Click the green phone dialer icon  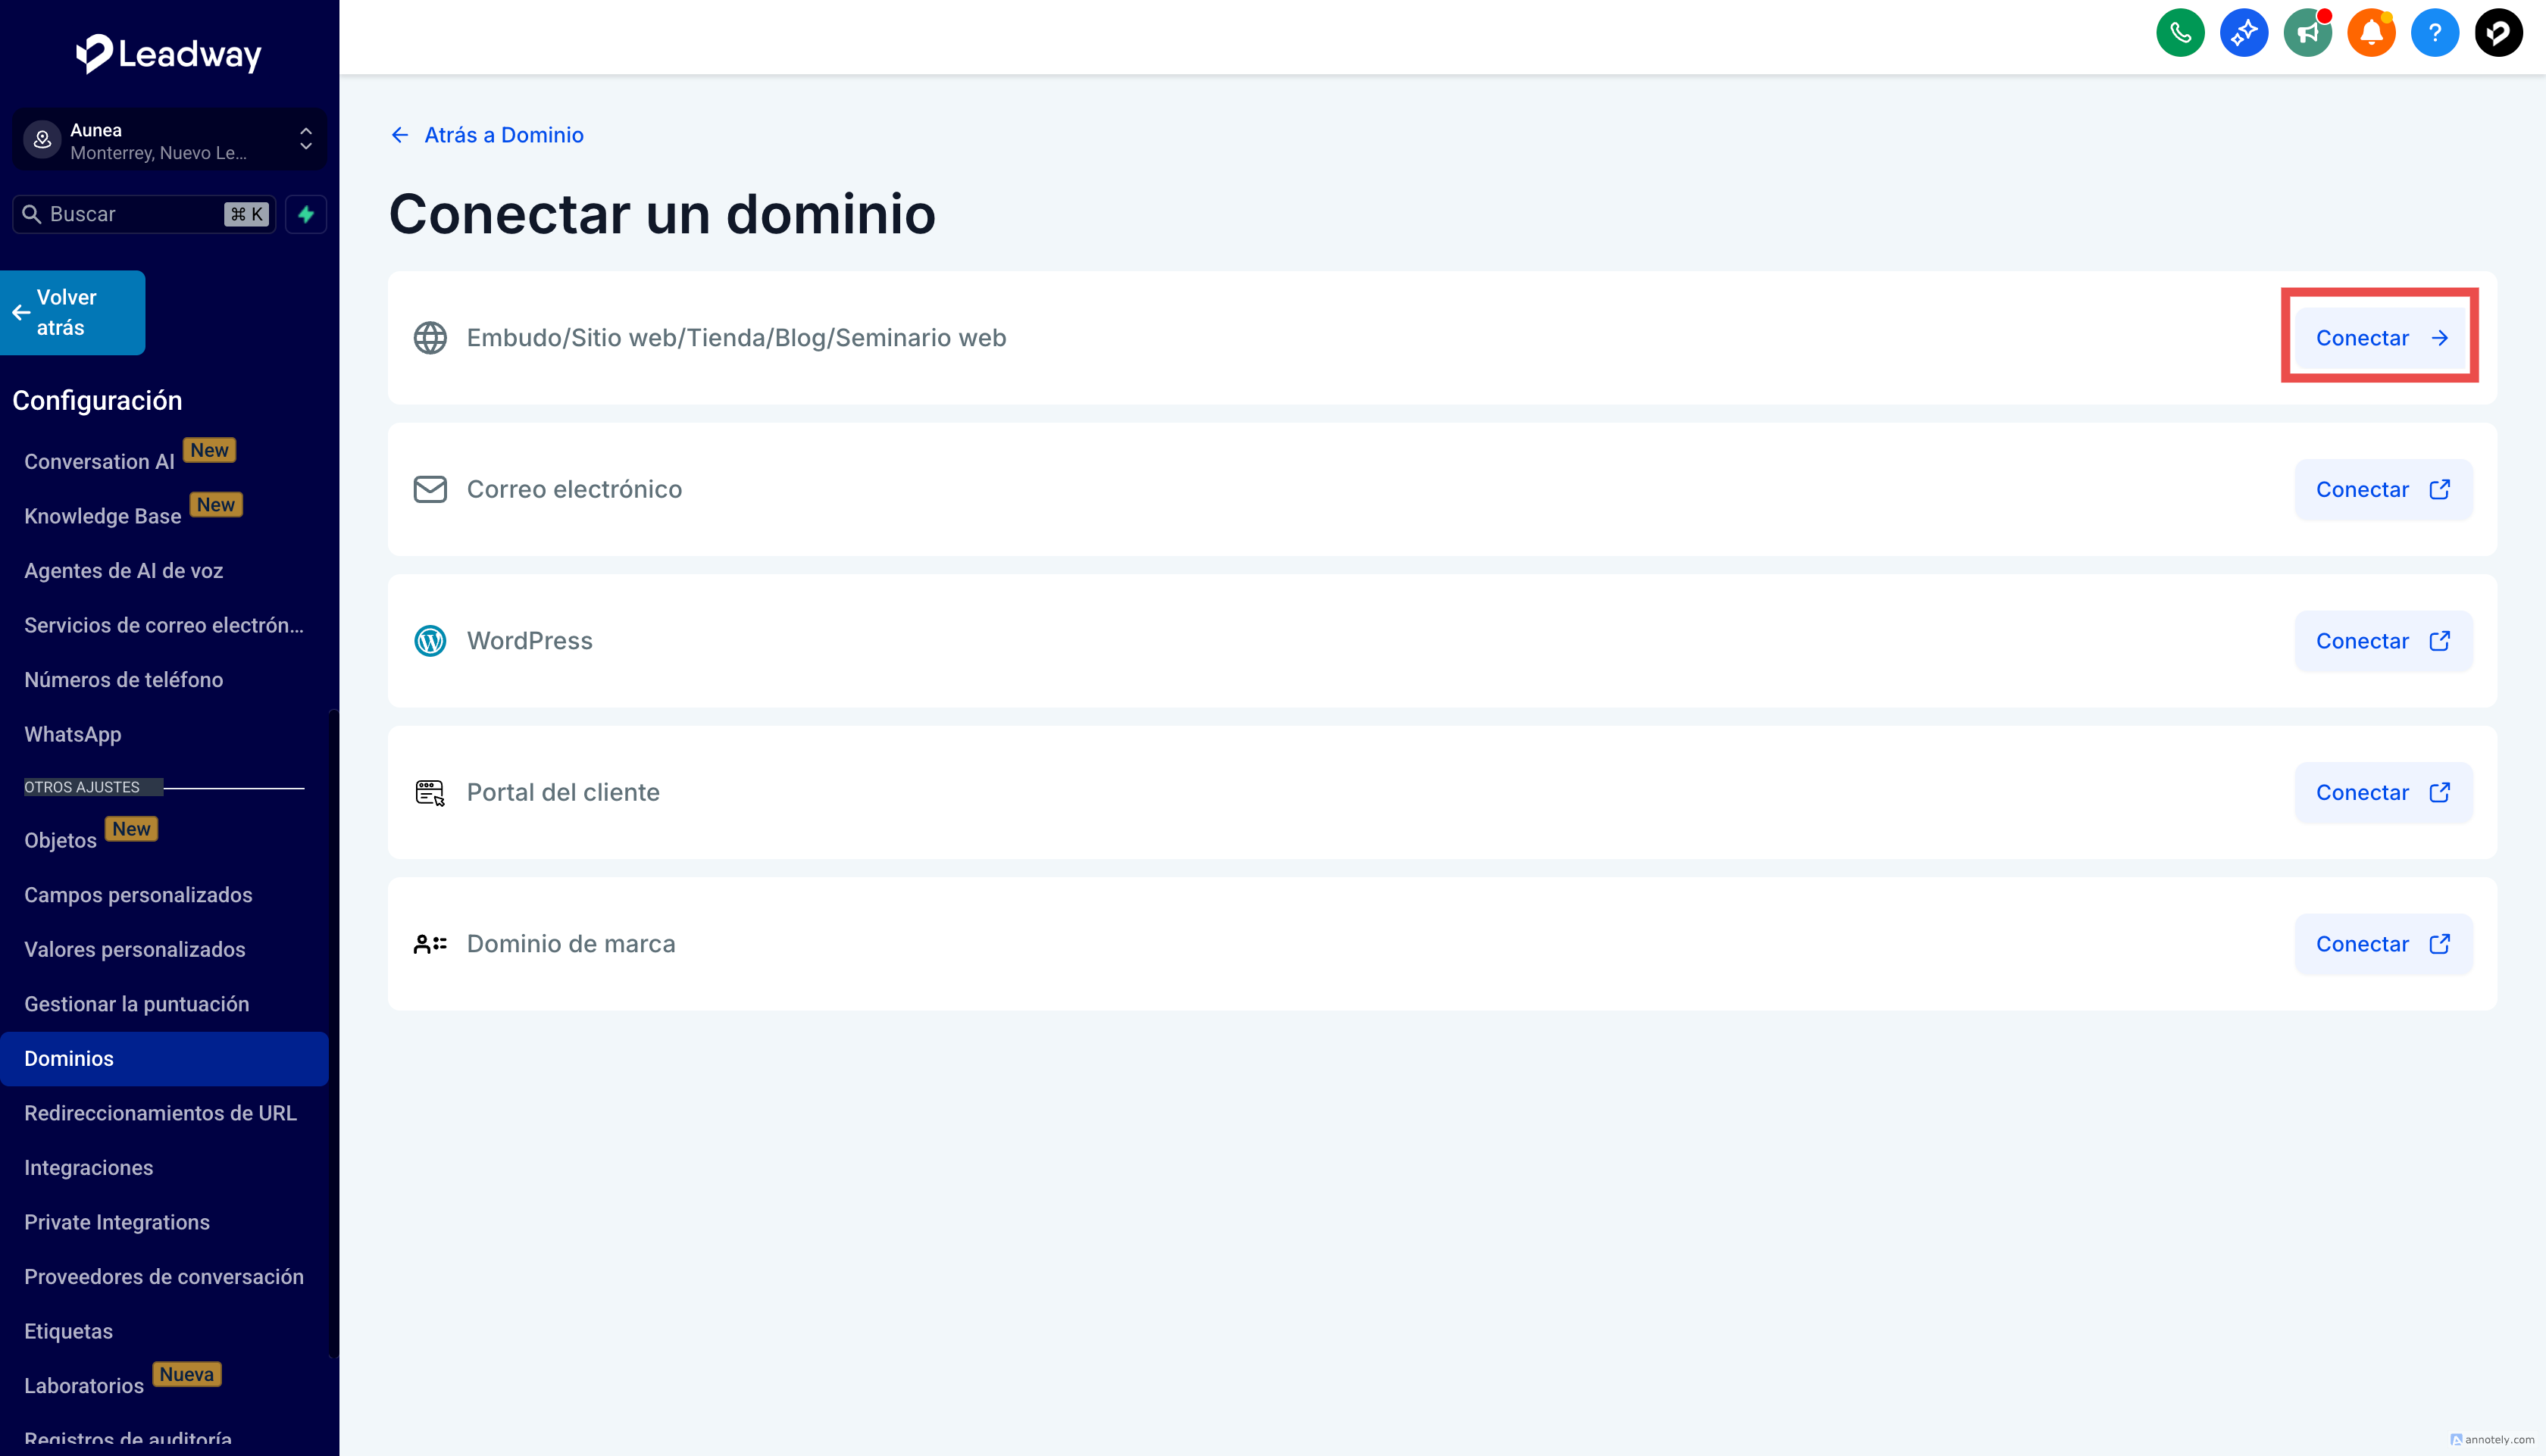tap(2180, 33)
